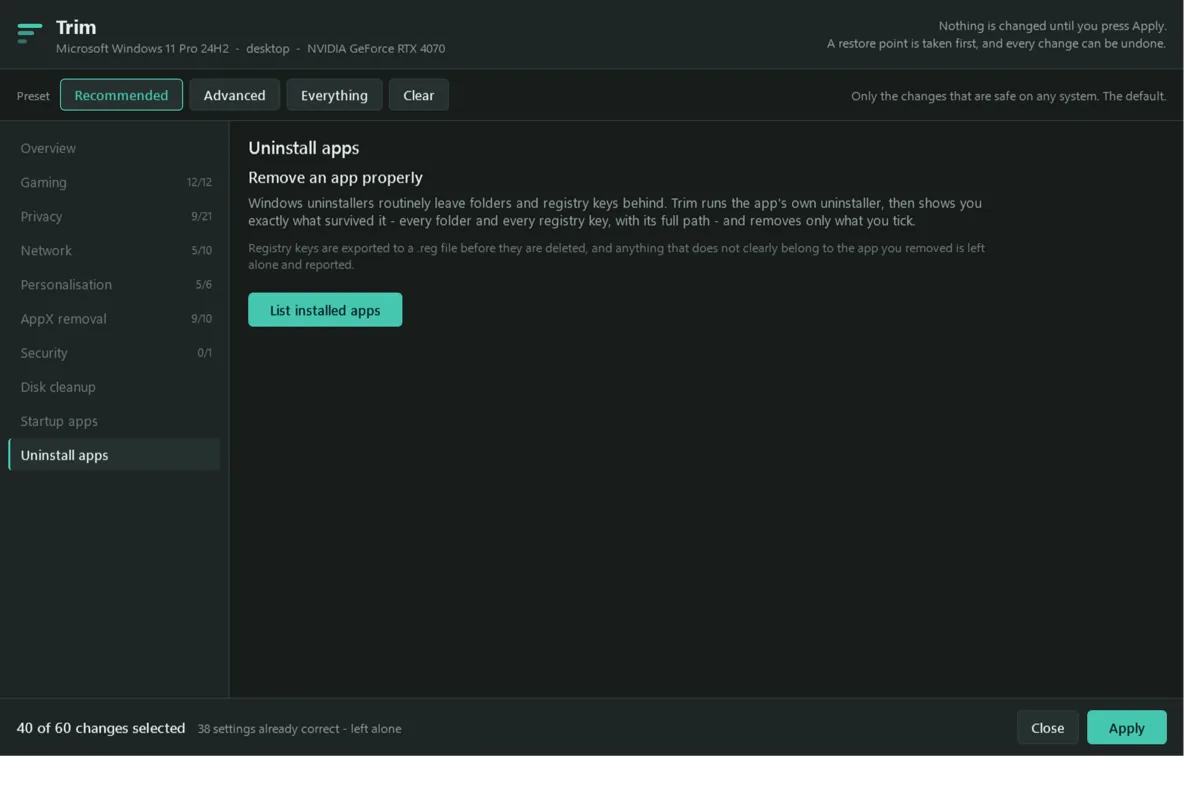
Task: Select the Recommended preset
Action: tap(123, 96)
